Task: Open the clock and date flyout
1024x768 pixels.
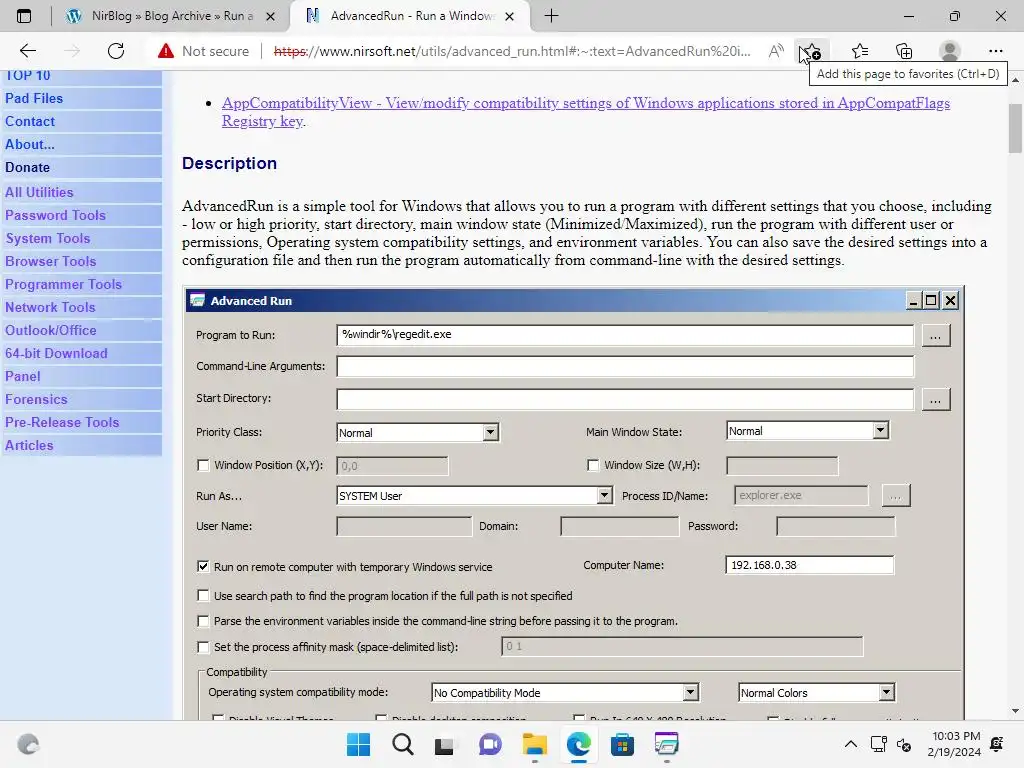Action: (x=953, y=744)
